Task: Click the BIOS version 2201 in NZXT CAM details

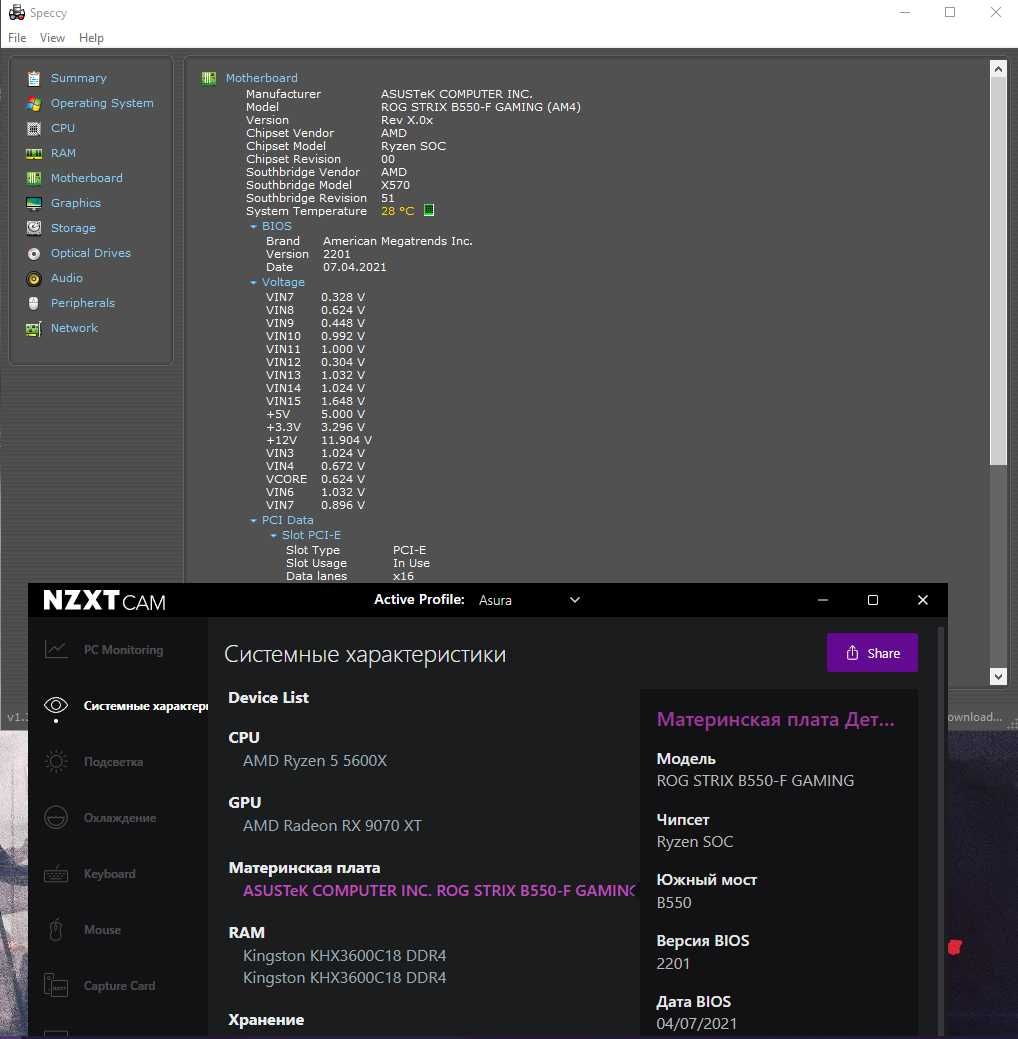Action: tap(673, 963)
